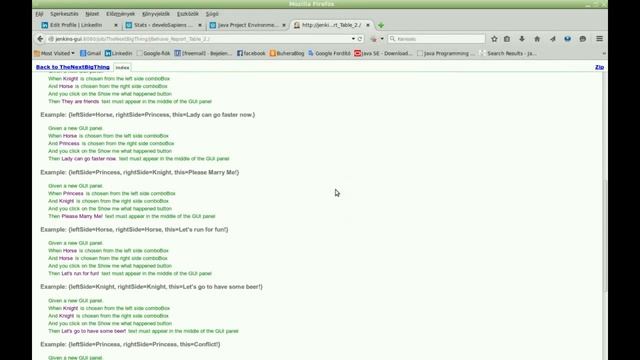This screenshot has width=640, height=360.
Task: Close the Java Project Environment tab
Action: click(284, 25)
